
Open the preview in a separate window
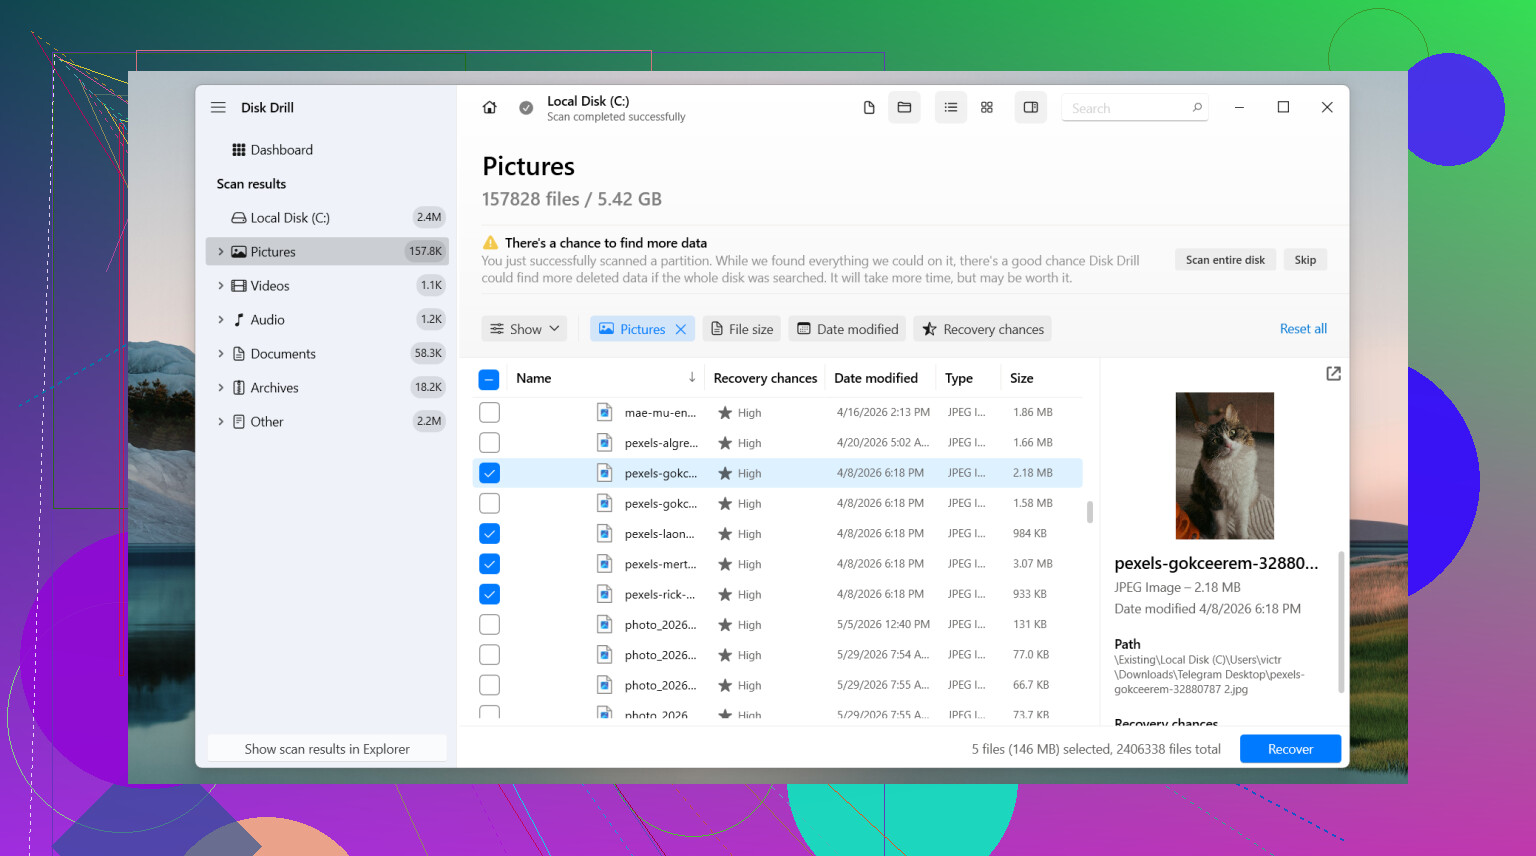[x=1333, y=373]
